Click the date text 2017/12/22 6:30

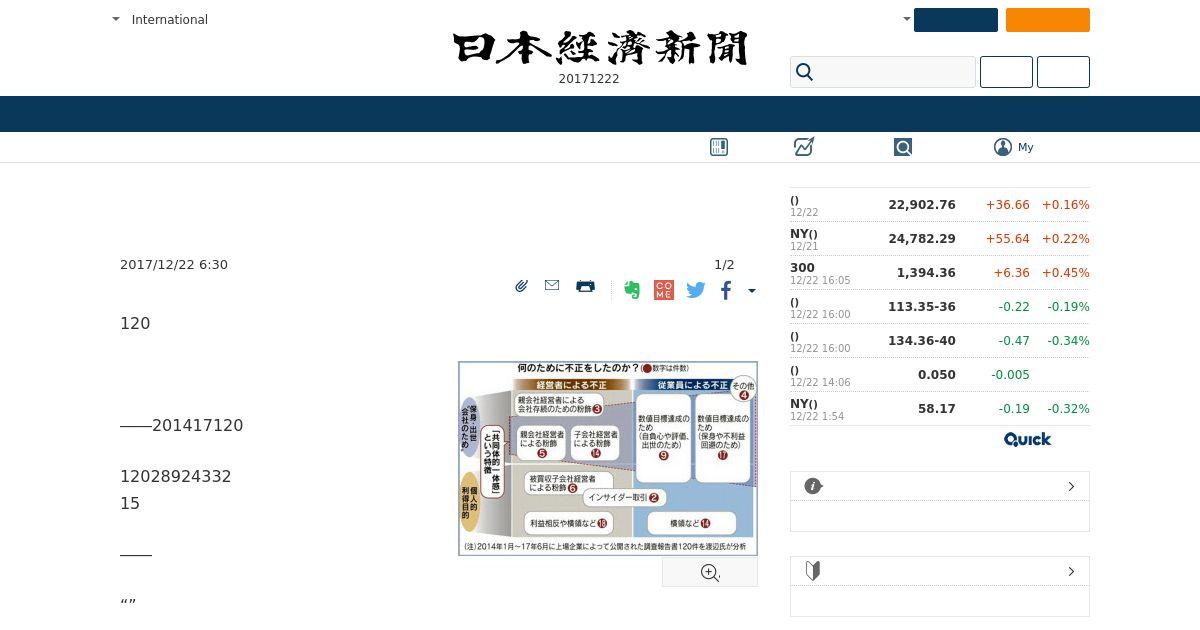(x=174, y=265)
